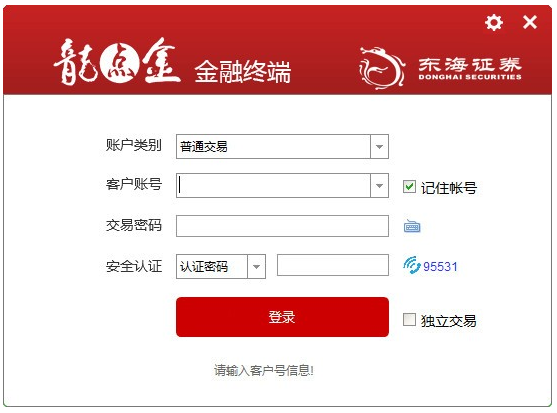
Task: Enable the 独立交易 checkbox
Action: 409,319
